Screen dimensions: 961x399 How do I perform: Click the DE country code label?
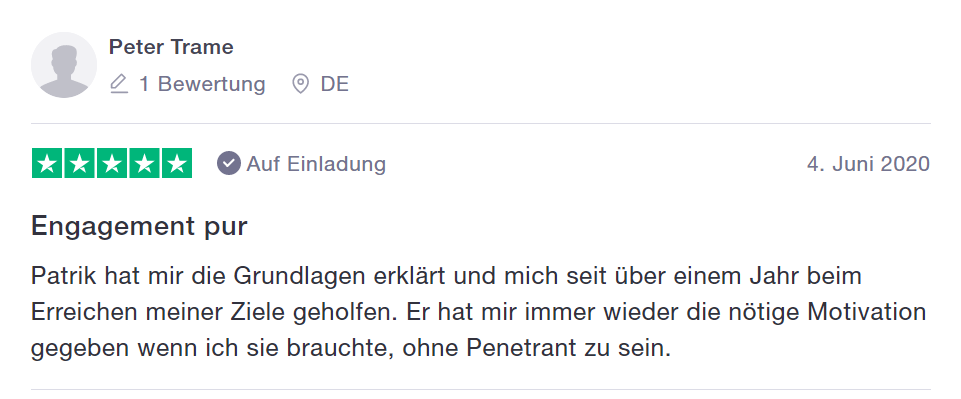point(335,84)
